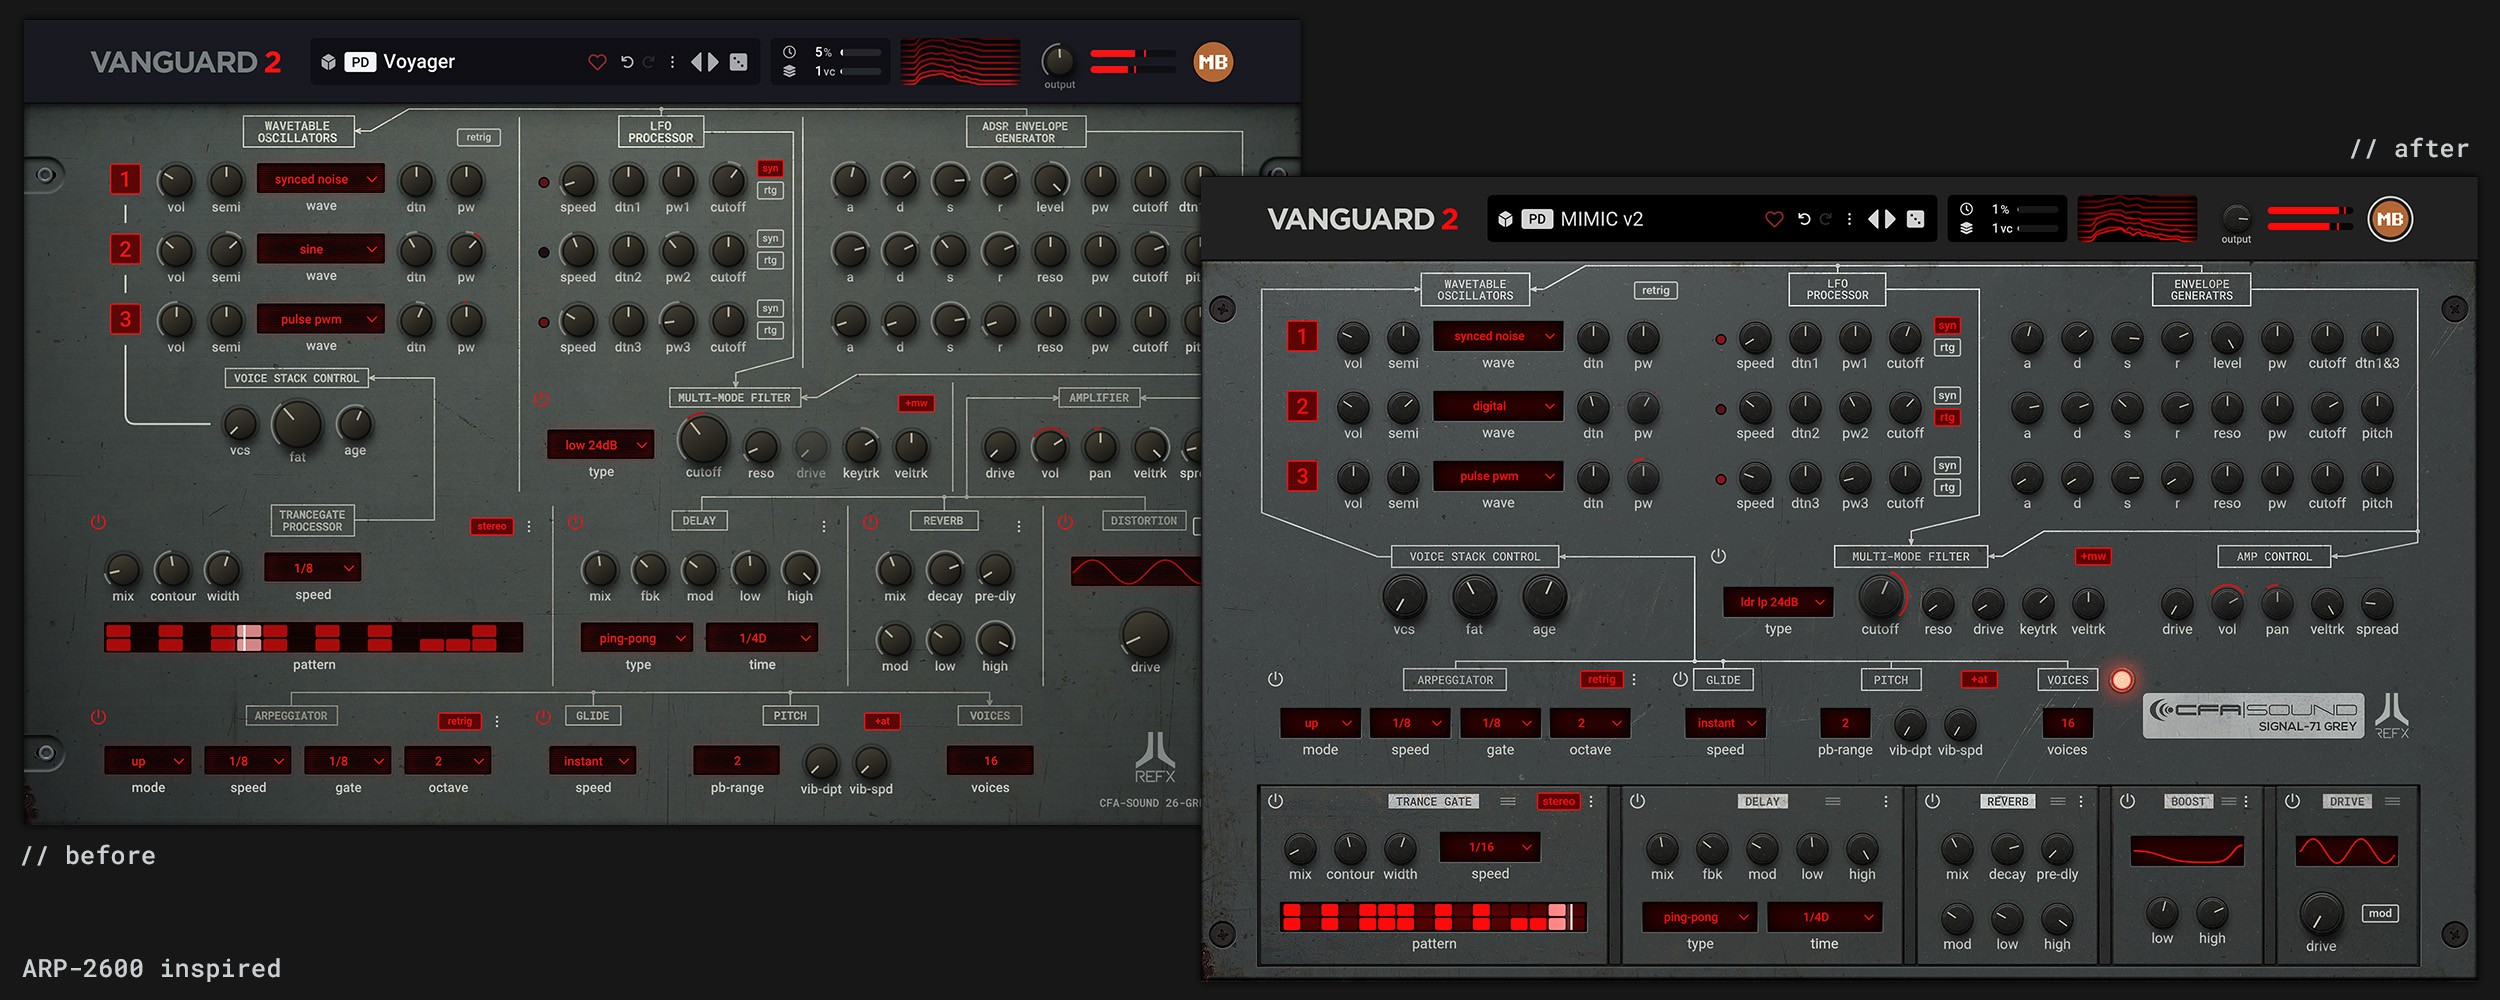Image resolution: width=2500 pixels, height=1000 pixels.
Task: Open the Drive hamburger menu in MIMIC v2
Action: [x=2393, y=801]
